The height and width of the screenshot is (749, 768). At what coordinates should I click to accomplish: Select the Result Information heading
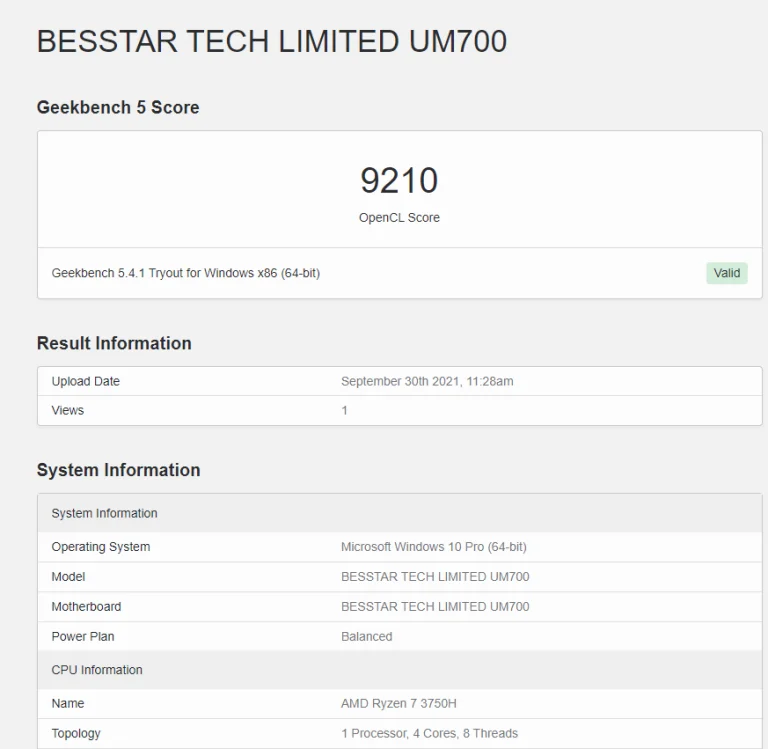point(114,343)
